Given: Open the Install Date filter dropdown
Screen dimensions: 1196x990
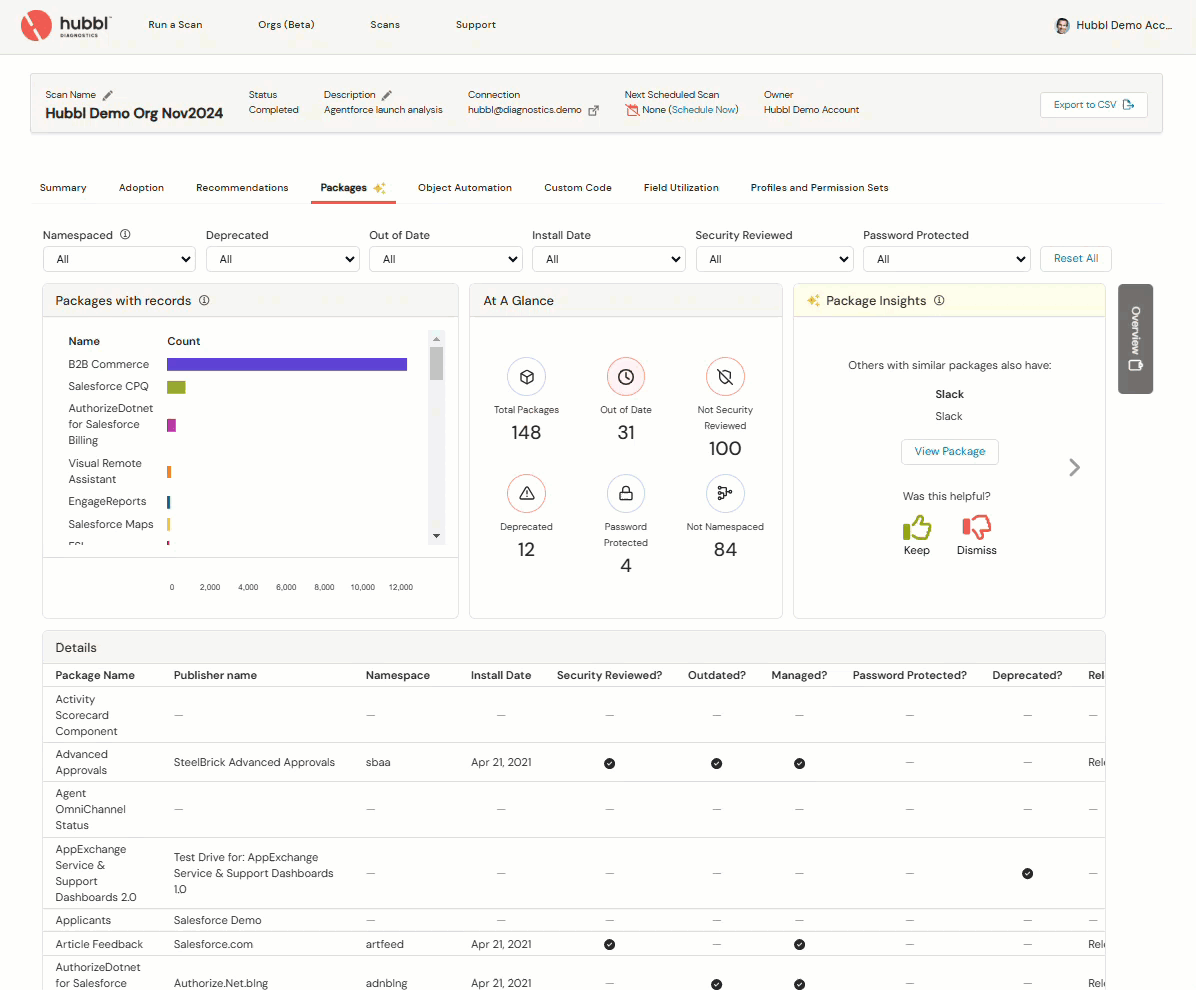Looking at the screenshot, I should pos(609,259).
